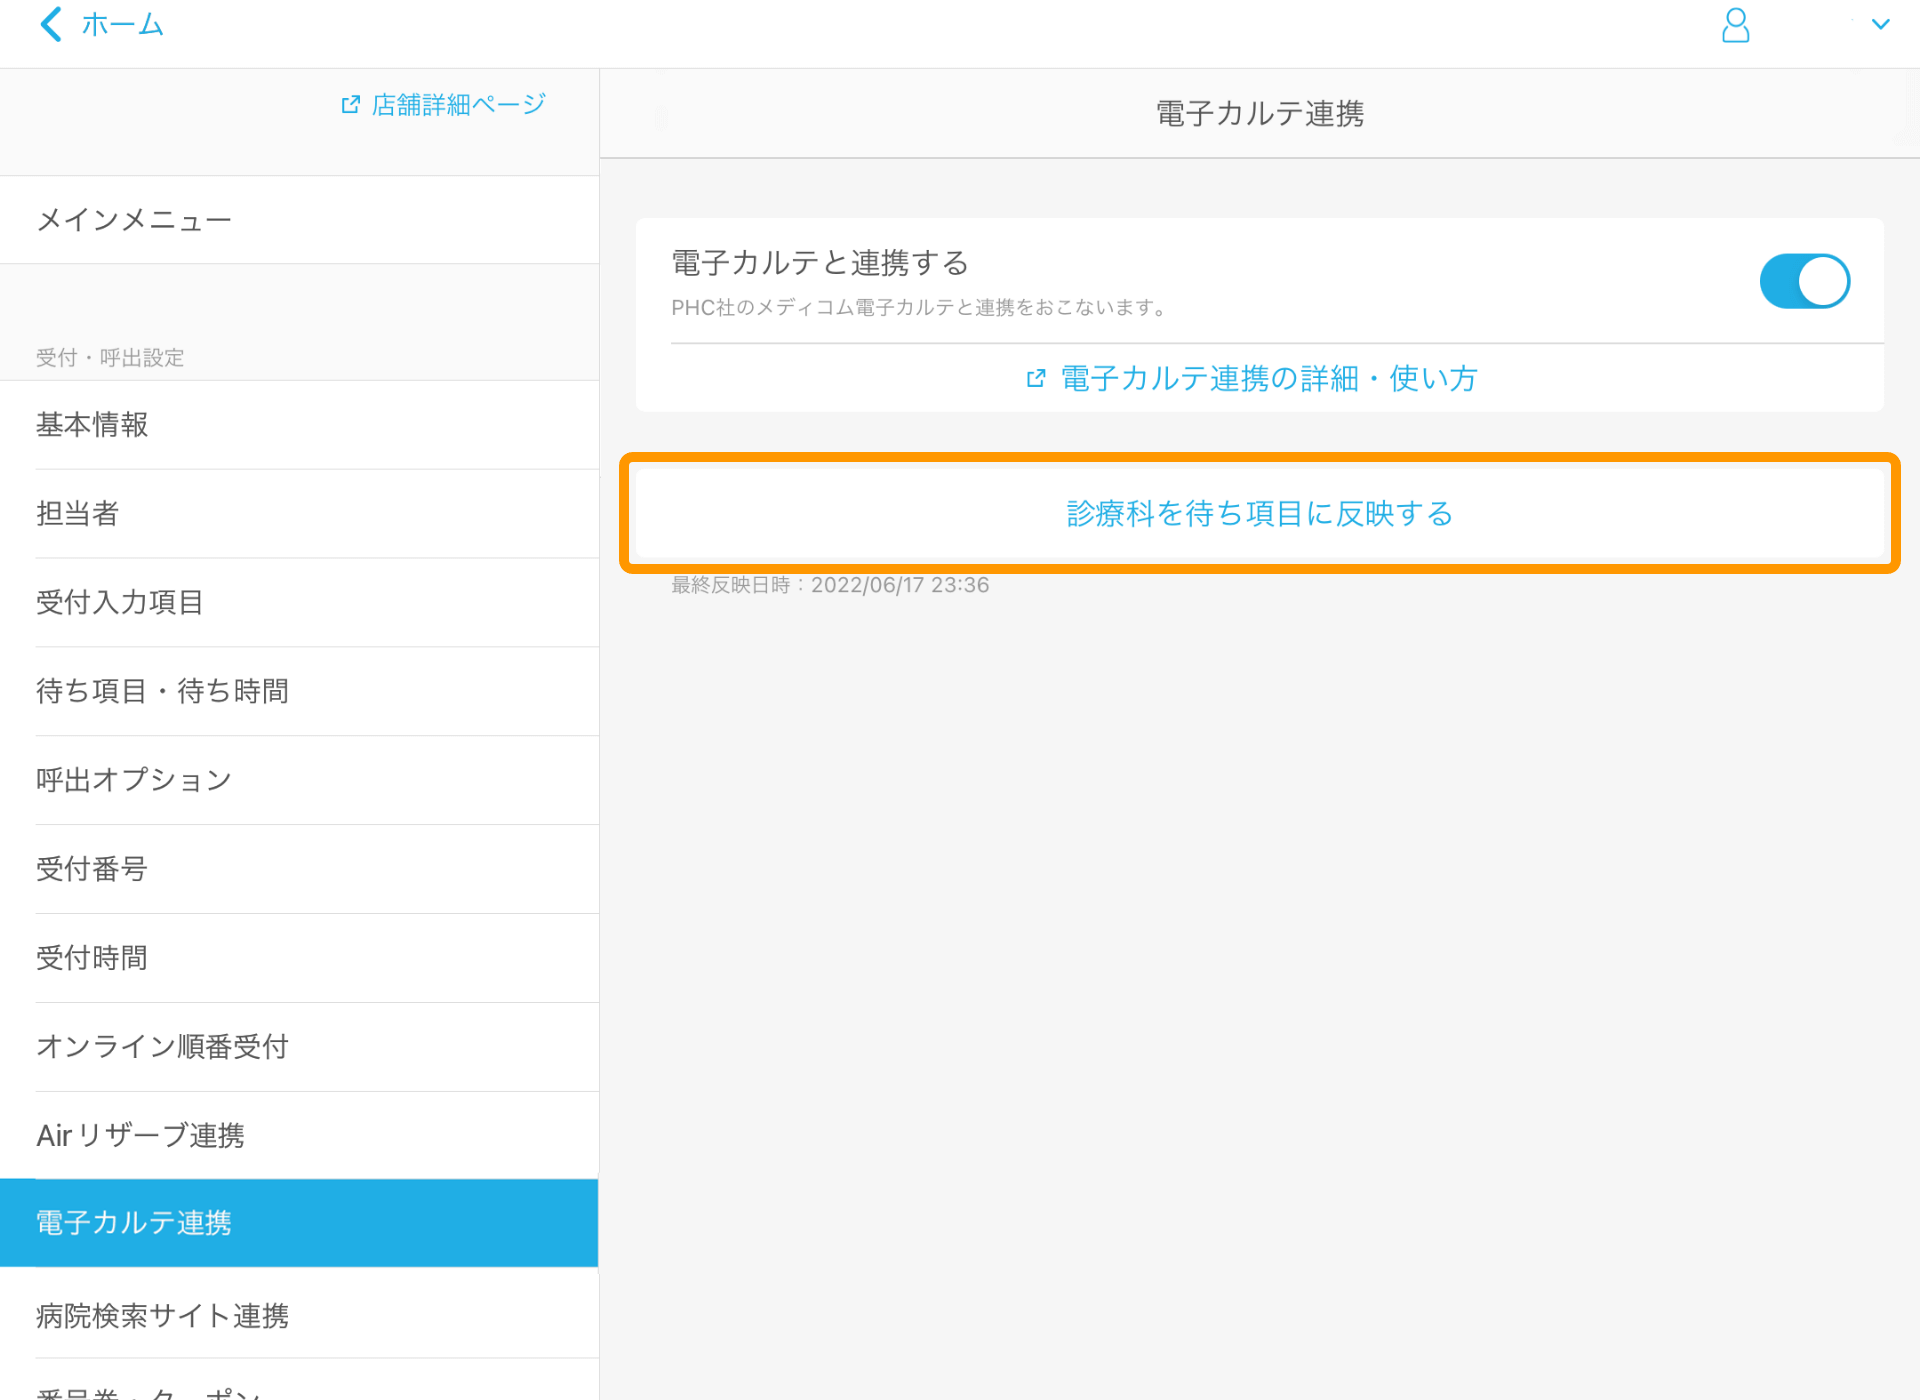Open the 店舗詳細ページ page

tap(455, 103)
